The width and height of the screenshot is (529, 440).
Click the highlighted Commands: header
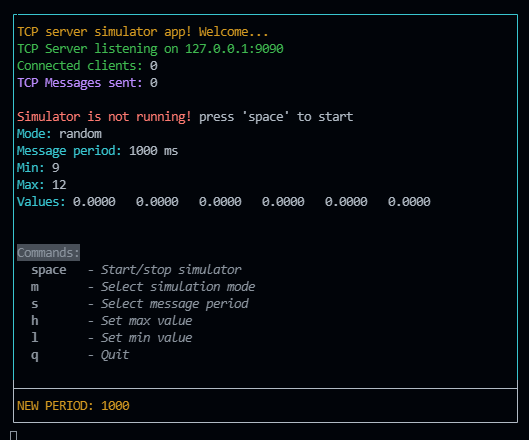click(49, 252)
